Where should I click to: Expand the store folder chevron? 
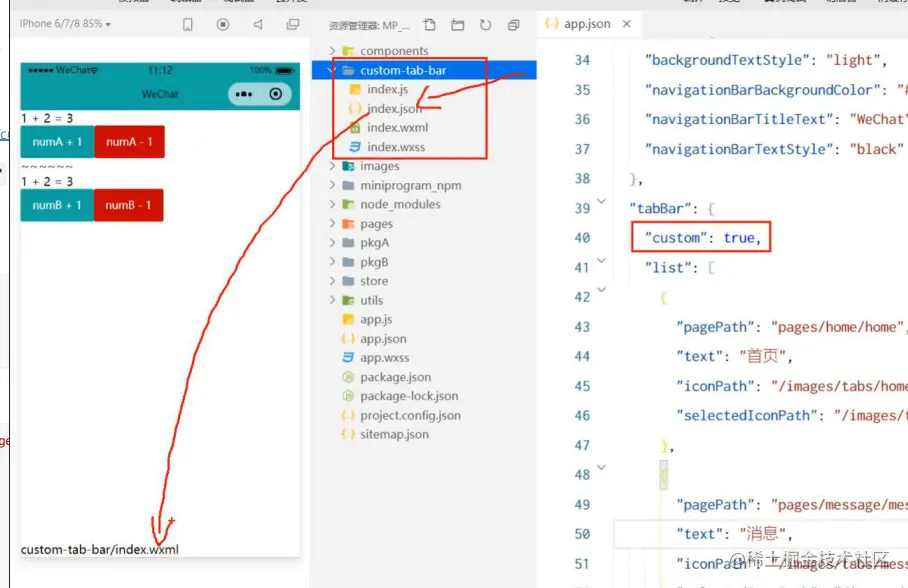(x=332, y=281)
